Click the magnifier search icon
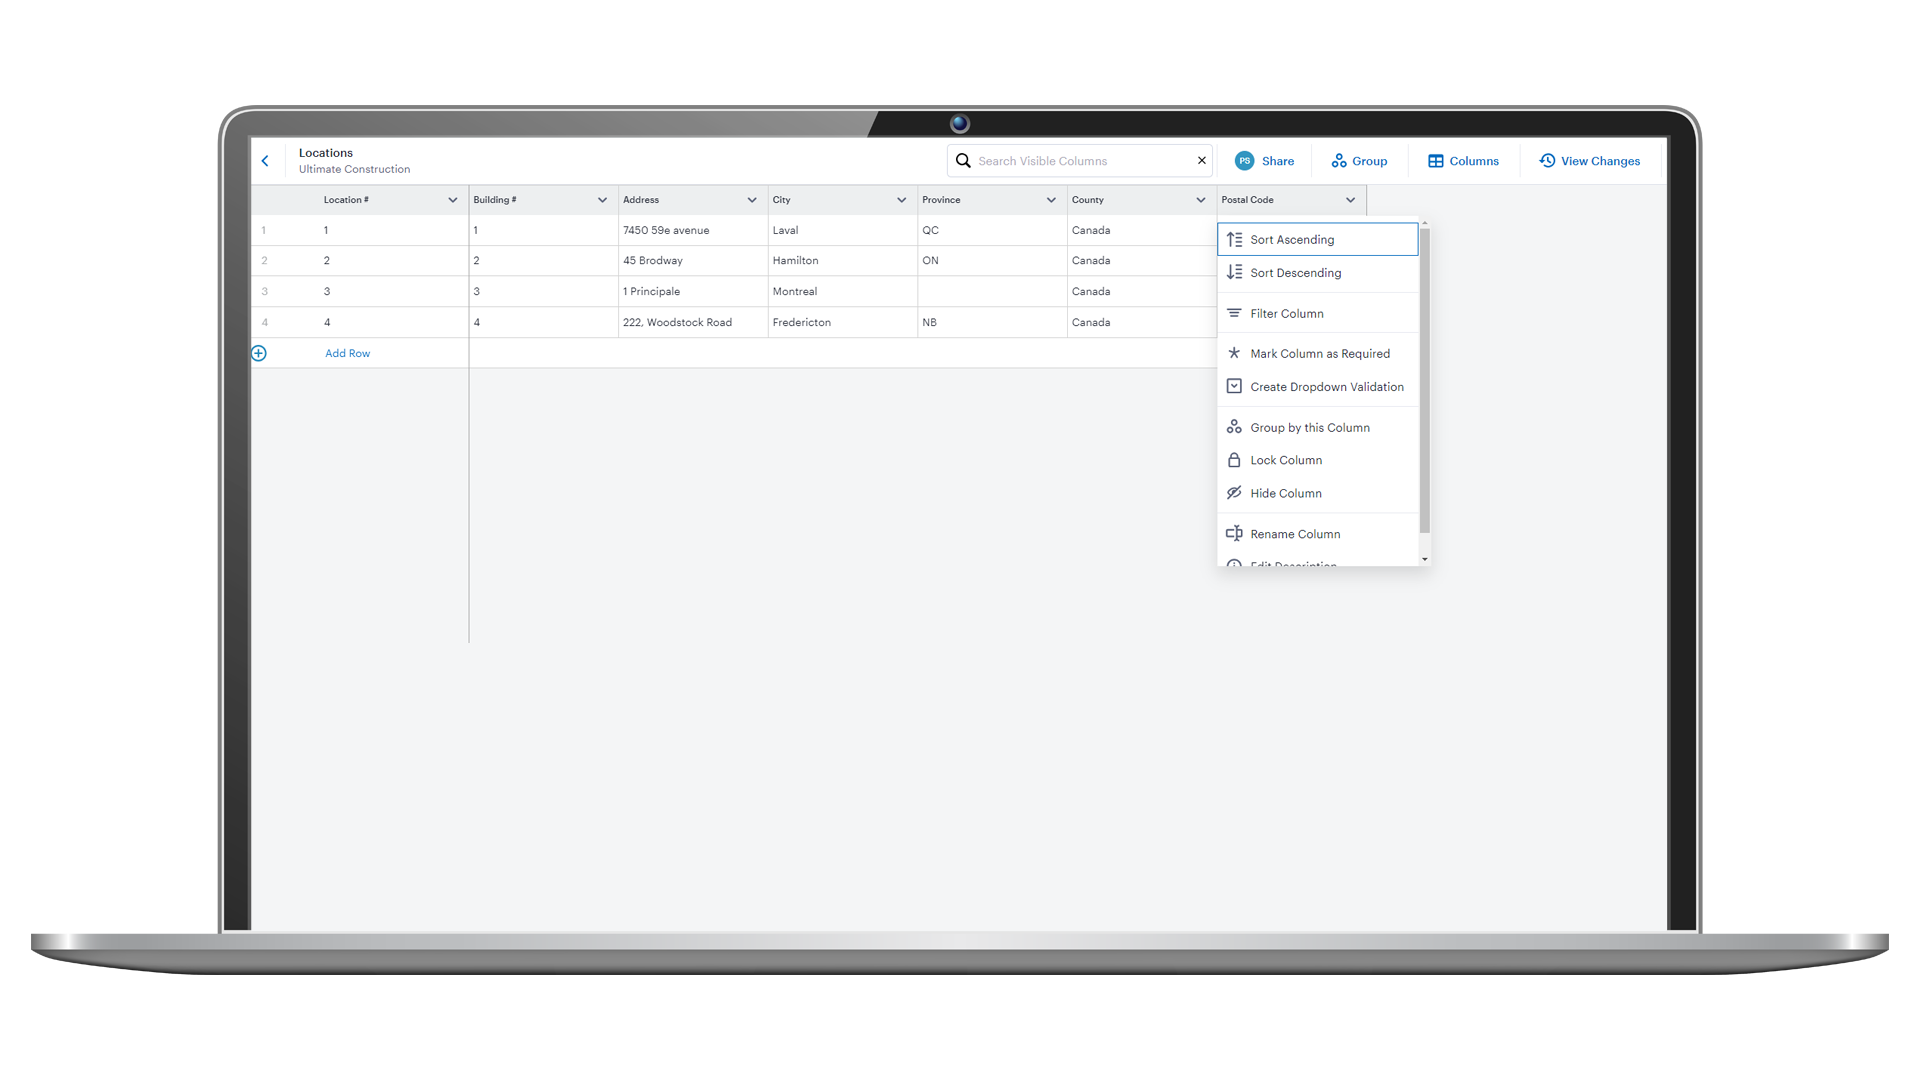Screen dimensions: 1920x1080 963,161
